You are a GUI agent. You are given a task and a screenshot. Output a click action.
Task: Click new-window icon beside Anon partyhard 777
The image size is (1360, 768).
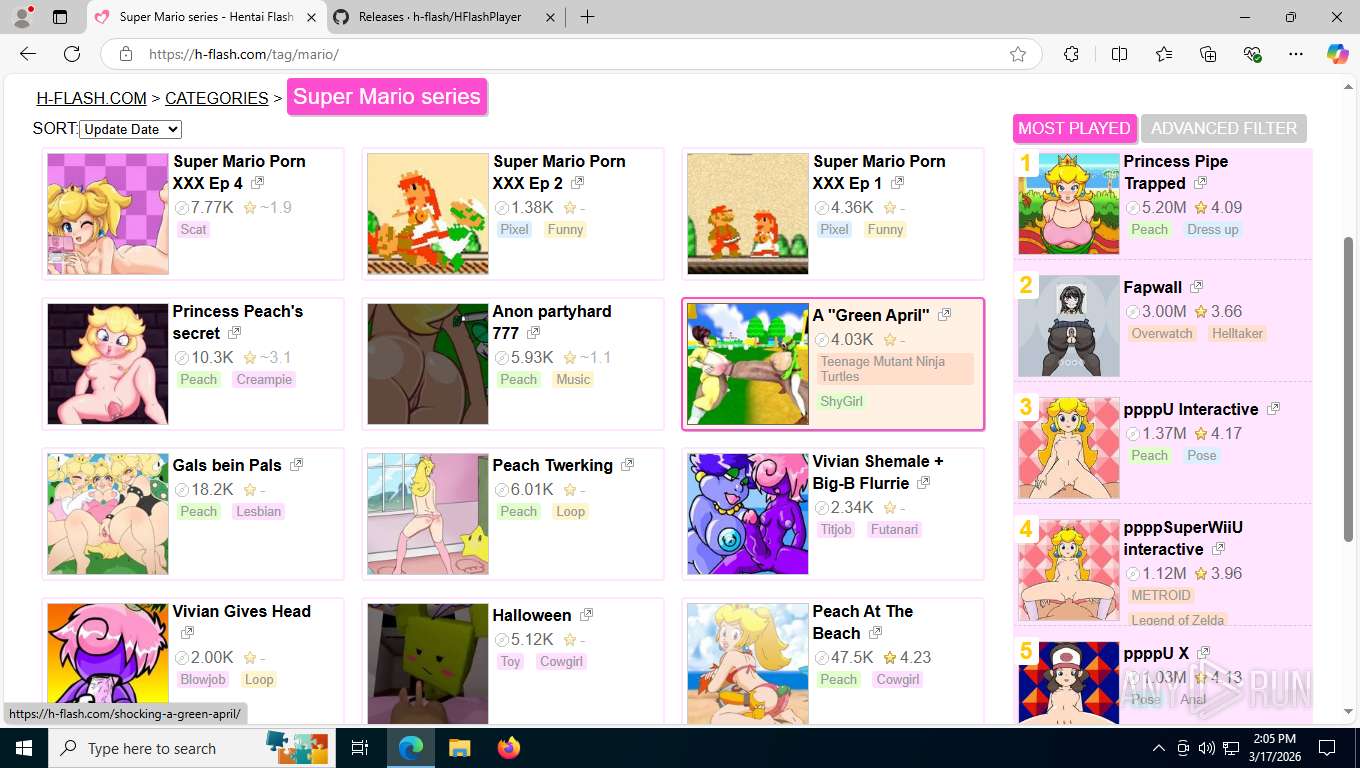533,333
